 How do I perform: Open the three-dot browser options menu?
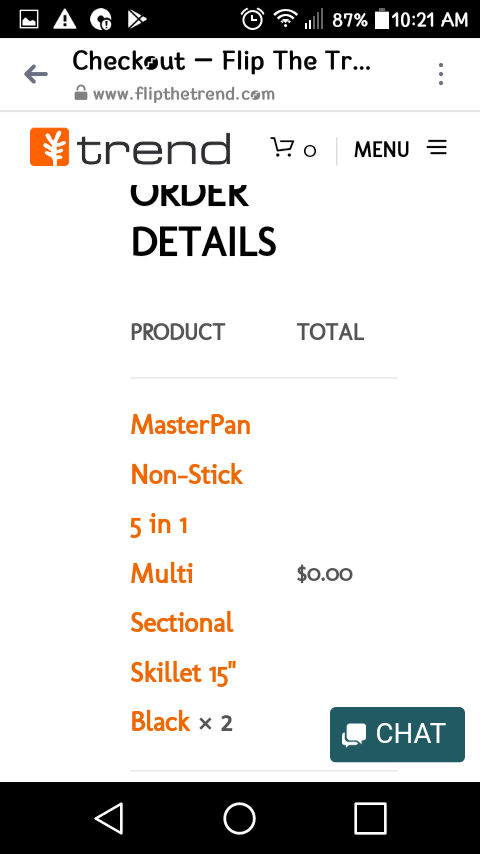(441, 74)
